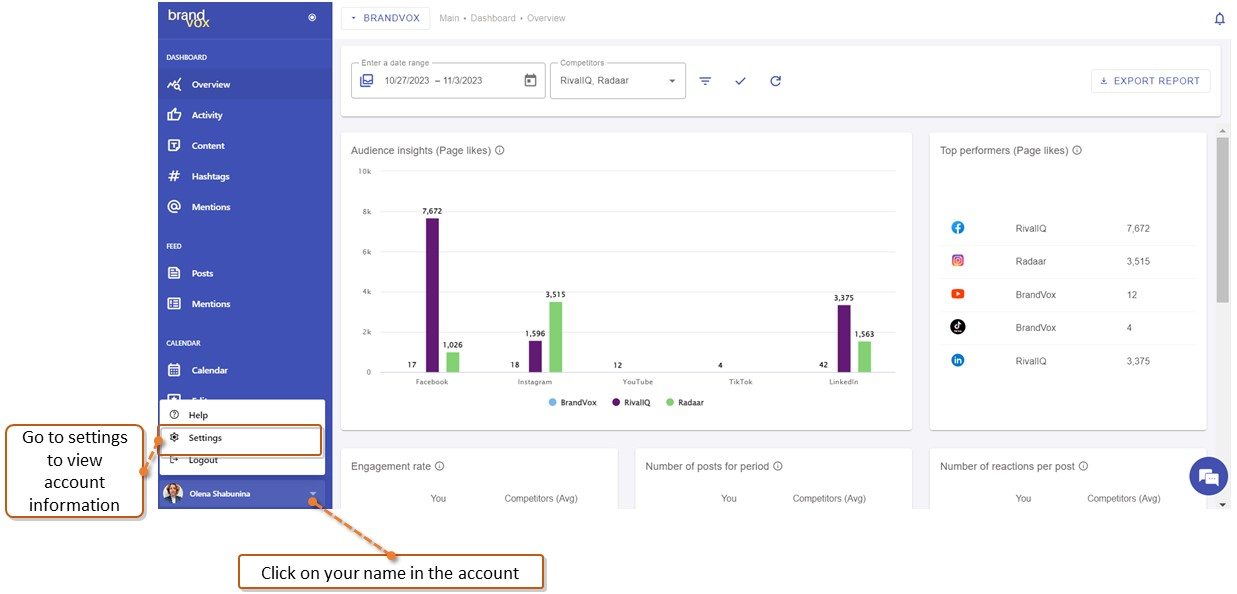Click the Radaar 3,515 Instagram bar
The image size is (1237, 594).
click(557, 337)
